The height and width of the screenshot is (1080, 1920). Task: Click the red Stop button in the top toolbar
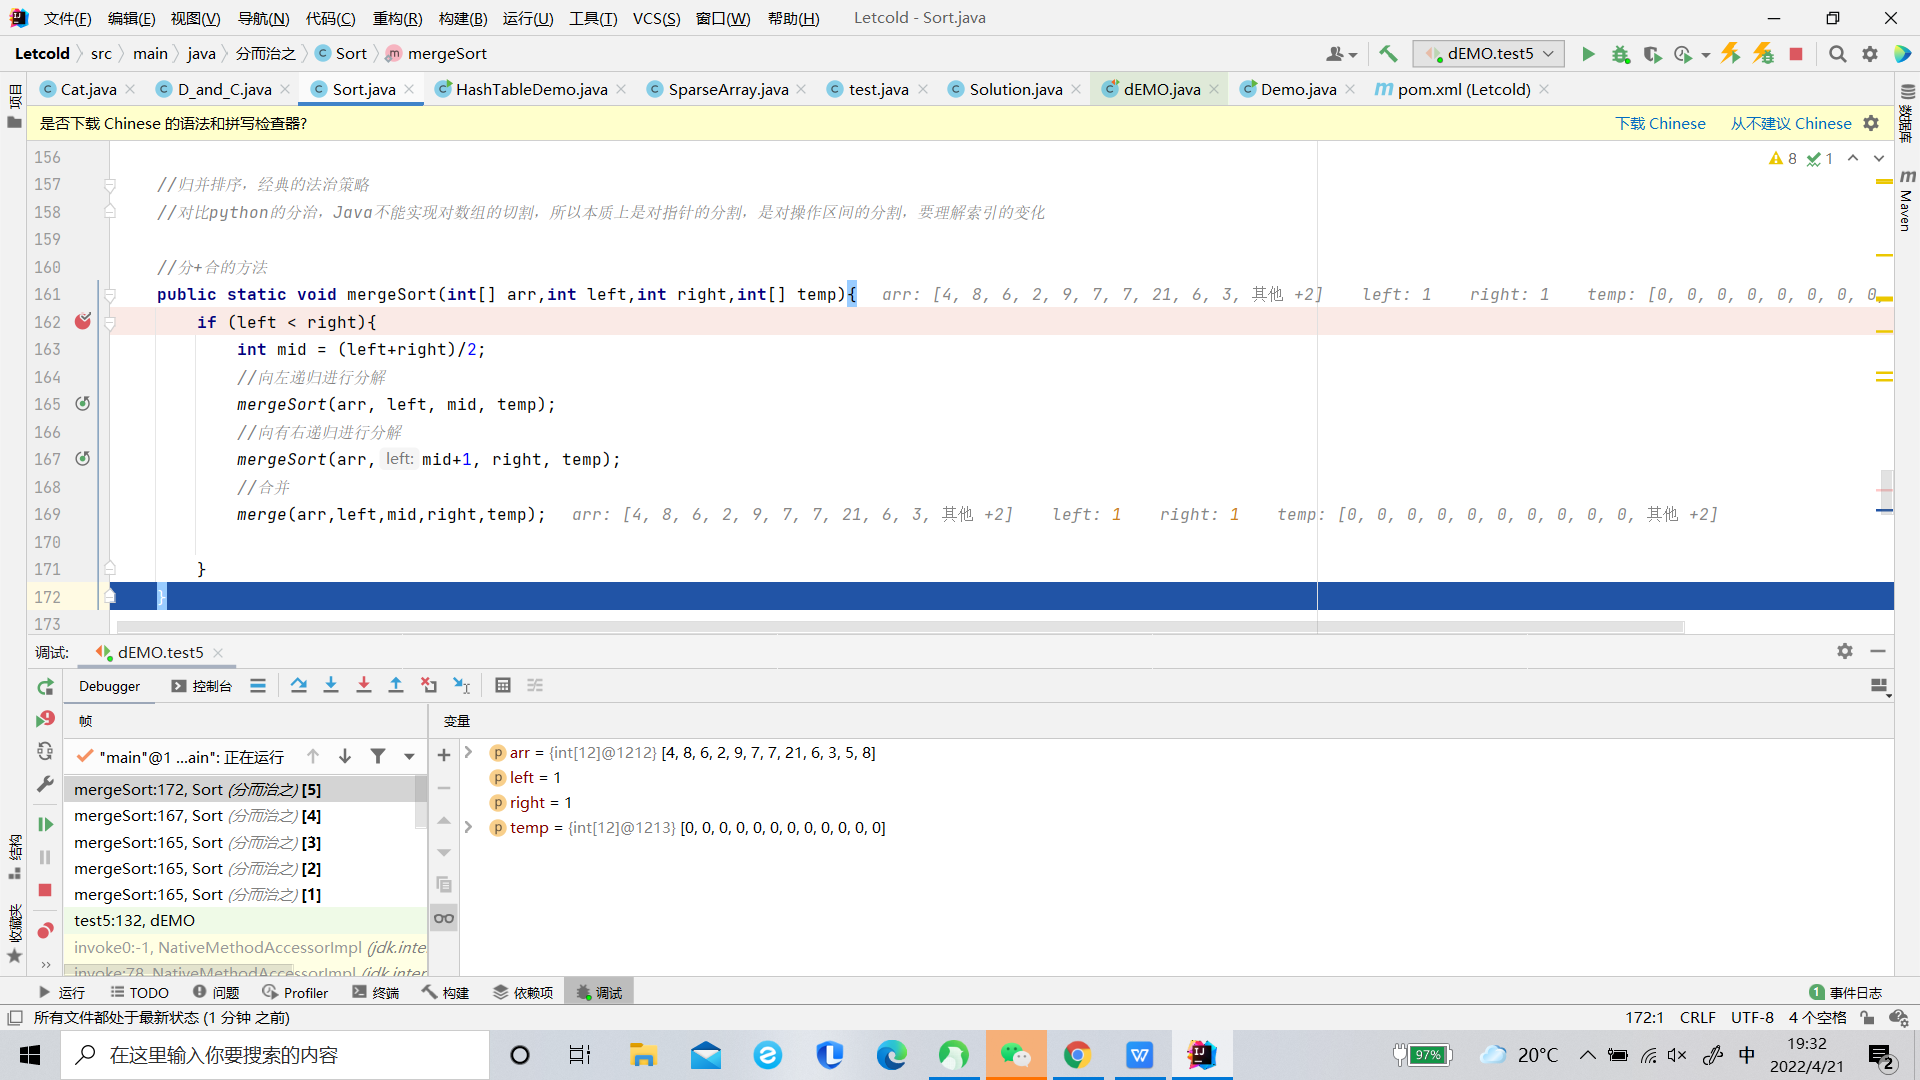pyautogui.click(x=1796, y=54)
